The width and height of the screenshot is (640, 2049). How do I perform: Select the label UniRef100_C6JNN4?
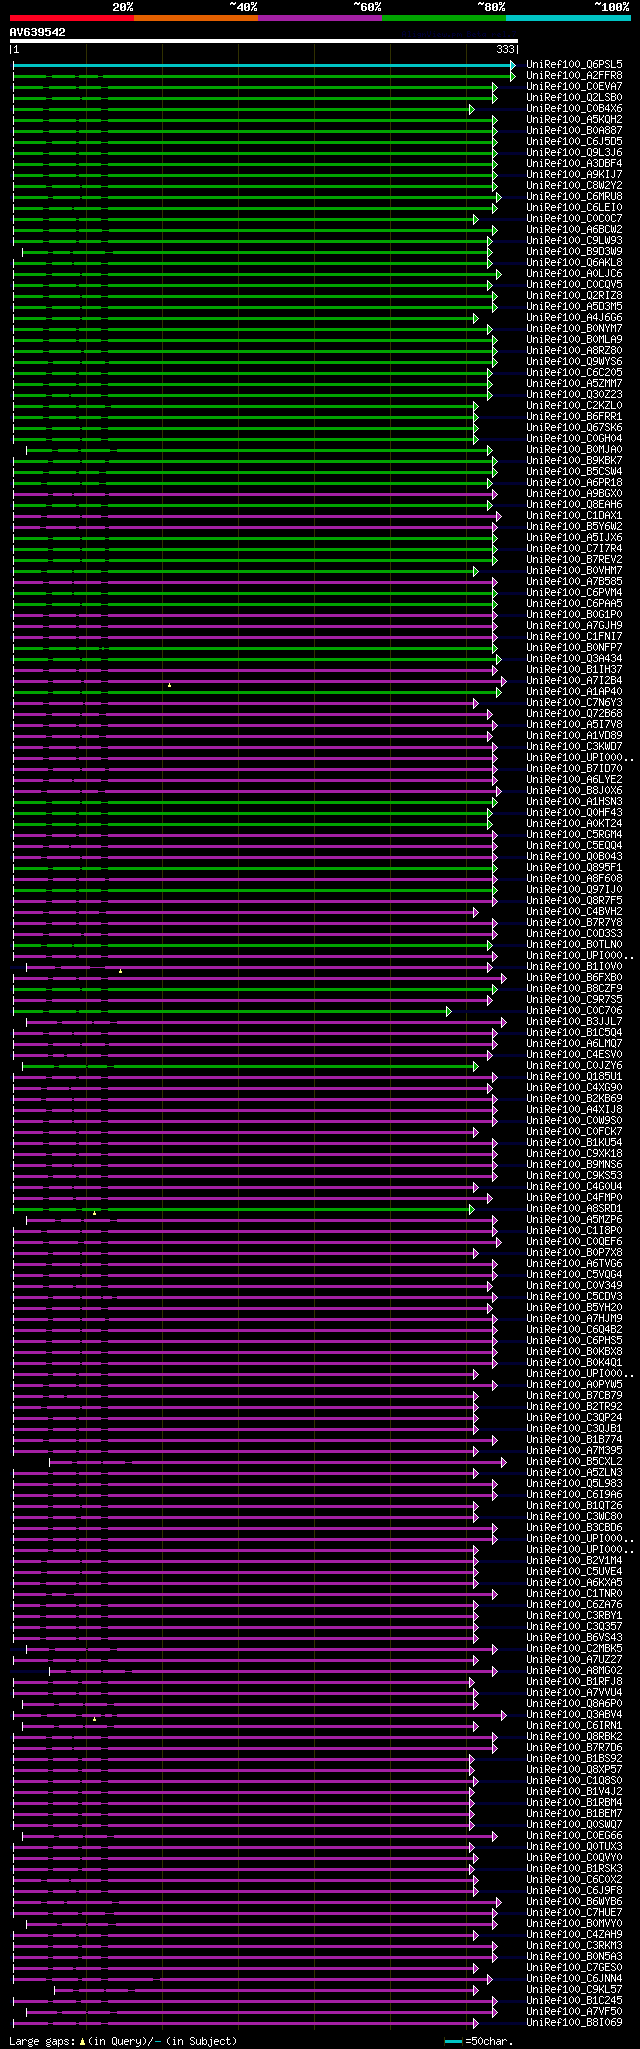574,1979
